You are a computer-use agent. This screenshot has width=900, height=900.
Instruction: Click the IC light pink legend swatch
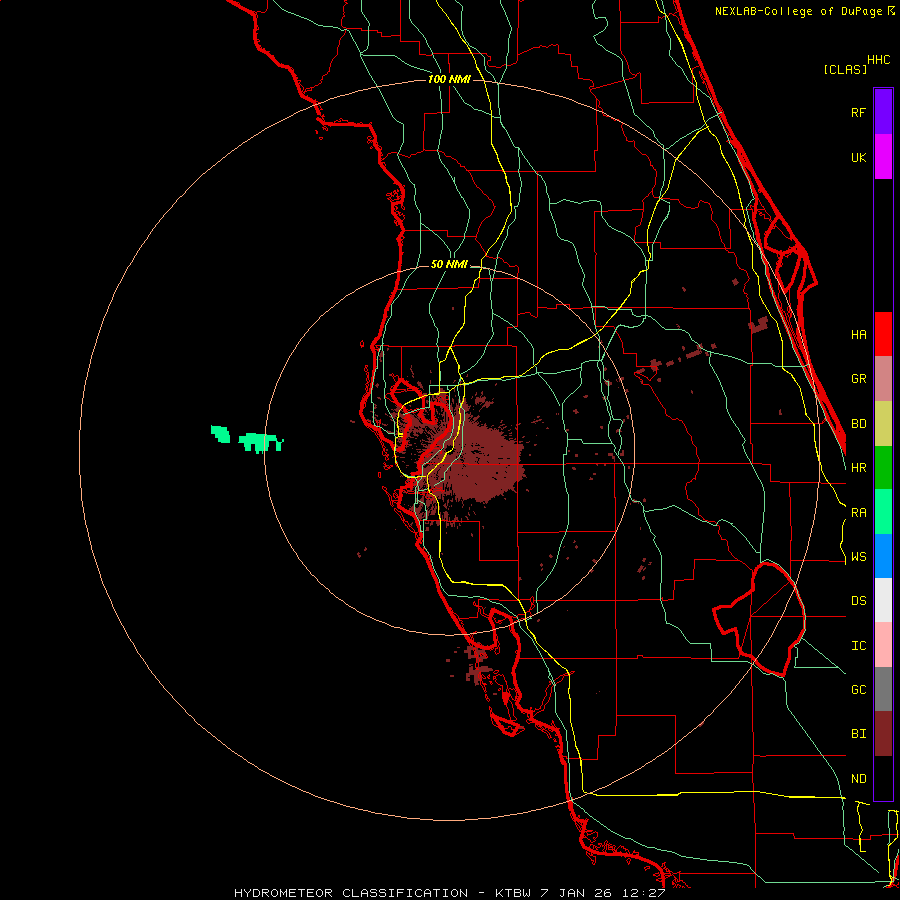(883, 645)
